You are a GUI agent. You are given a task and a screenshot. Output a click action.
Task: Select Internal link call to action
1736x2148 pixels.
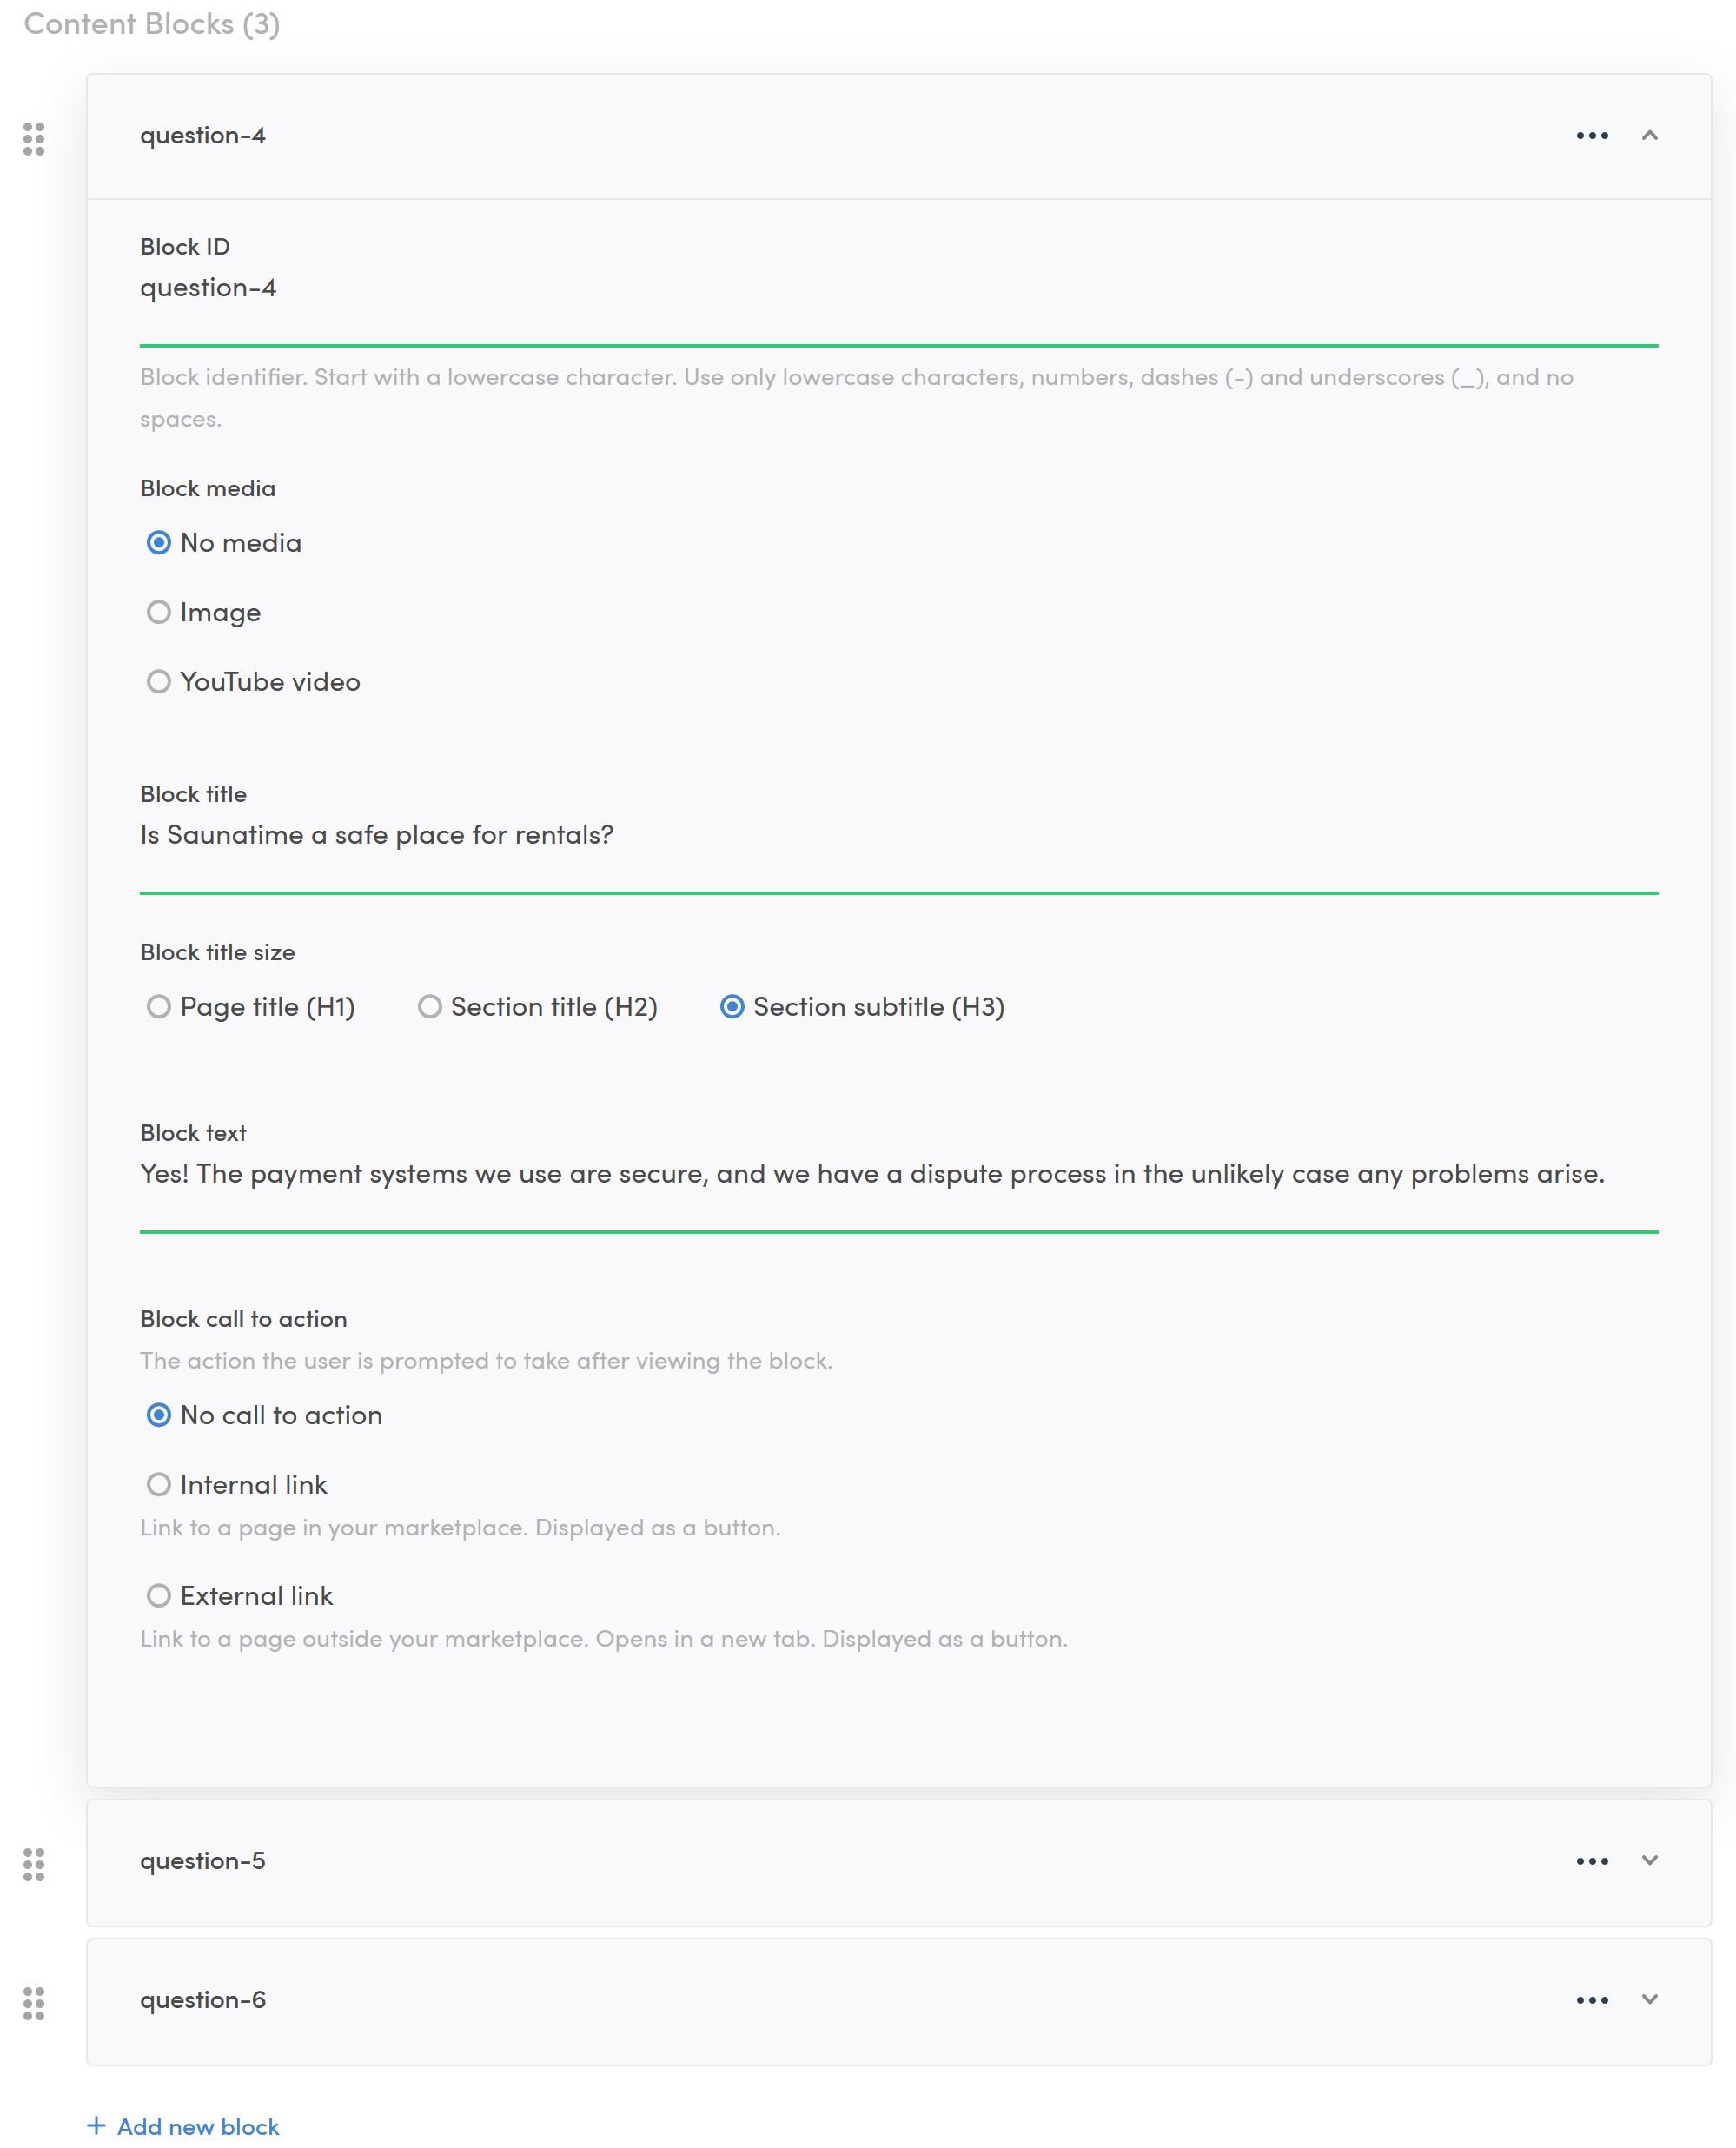[159, 1485]
